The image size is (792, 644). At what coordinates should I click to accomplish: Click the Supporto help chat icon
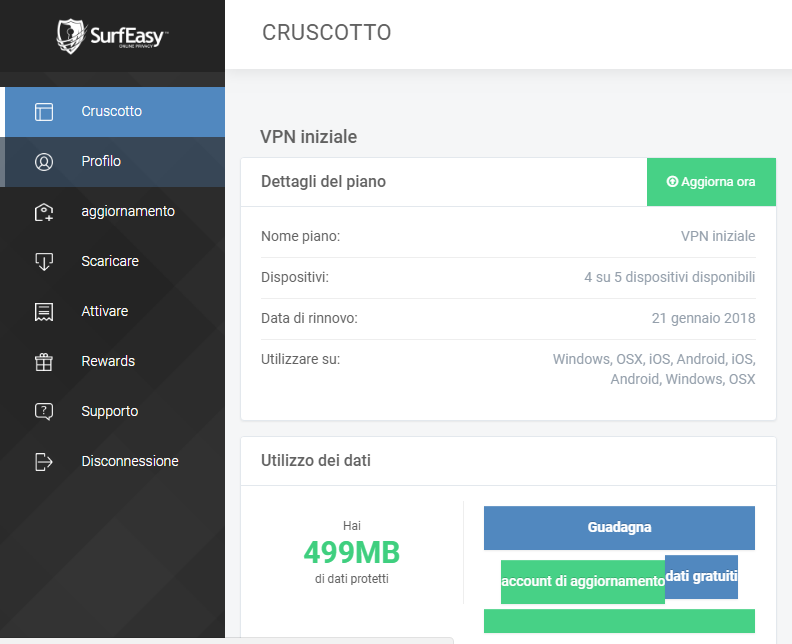click(44, 412)
